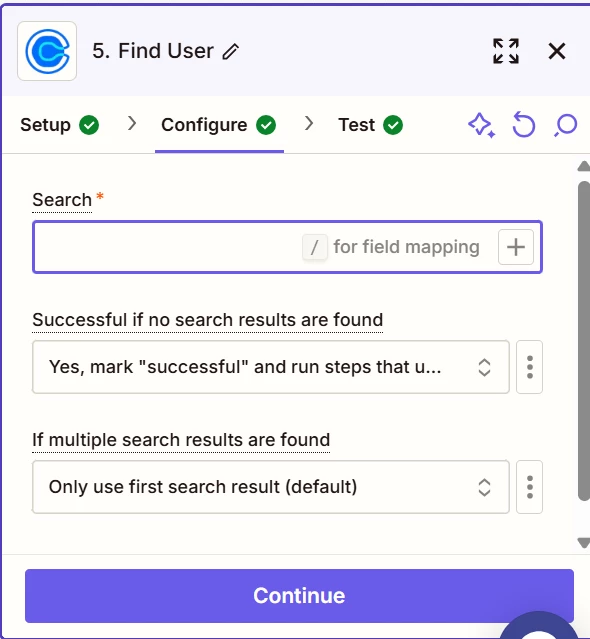Image resolution: width=590 pixels, height=639 pixels.
Task: Click the Calendly app logo icon
Action: [x=47, y=51]
